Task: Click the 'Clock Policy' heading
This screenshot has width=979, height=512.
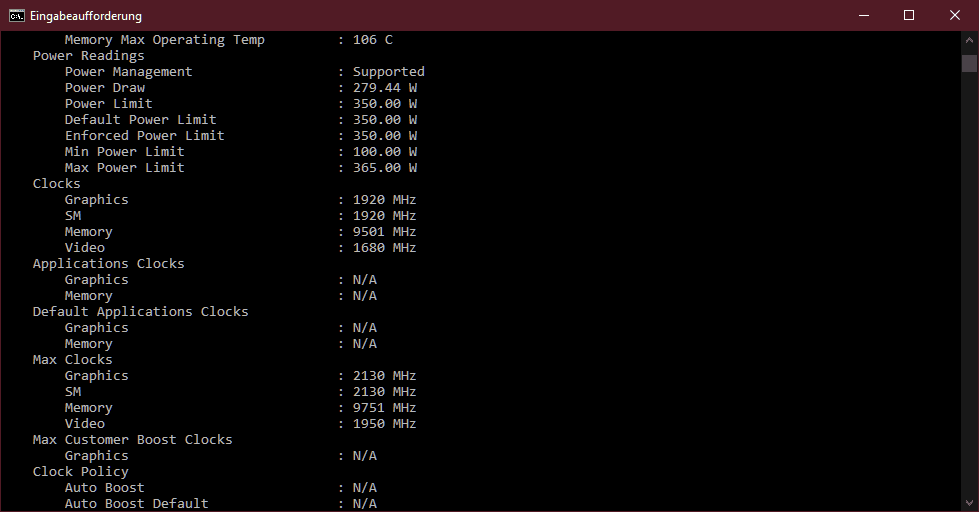Action: tap(81, 472)
